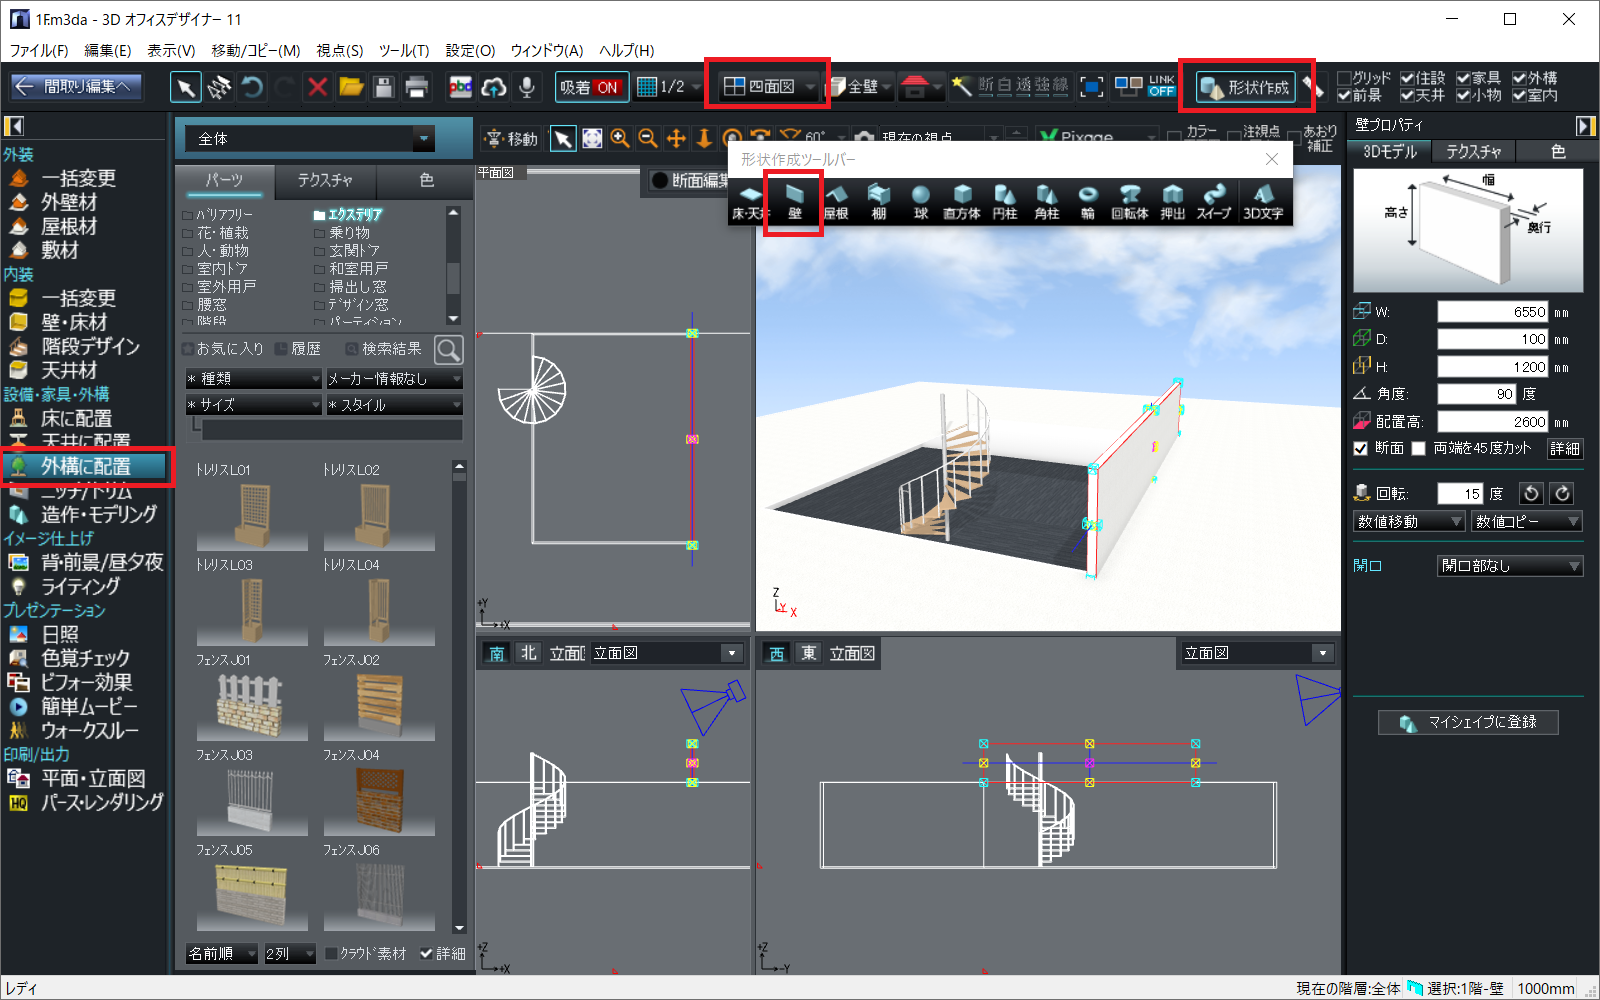Open the ファイル(F) menu
Screen dimensions: 1600x1000
tap(39, 50)
